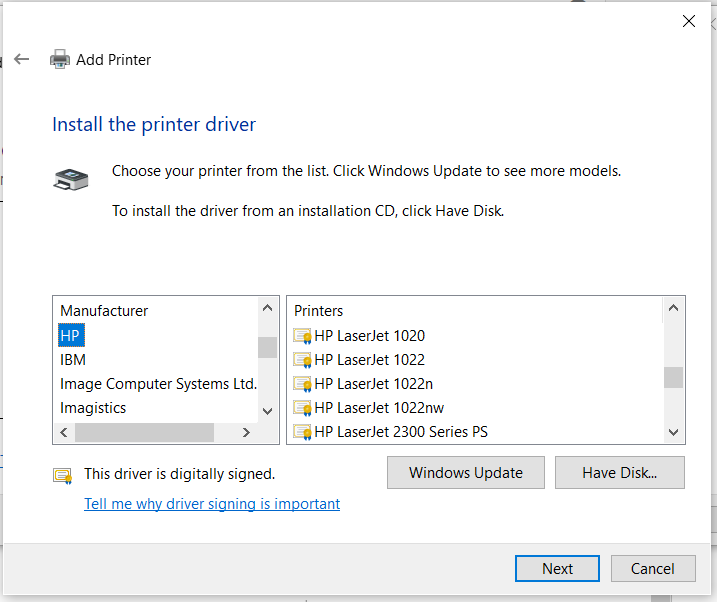Click the Printers list scrollbar thumb
This screenshot has height=602, width=717.
673,378
